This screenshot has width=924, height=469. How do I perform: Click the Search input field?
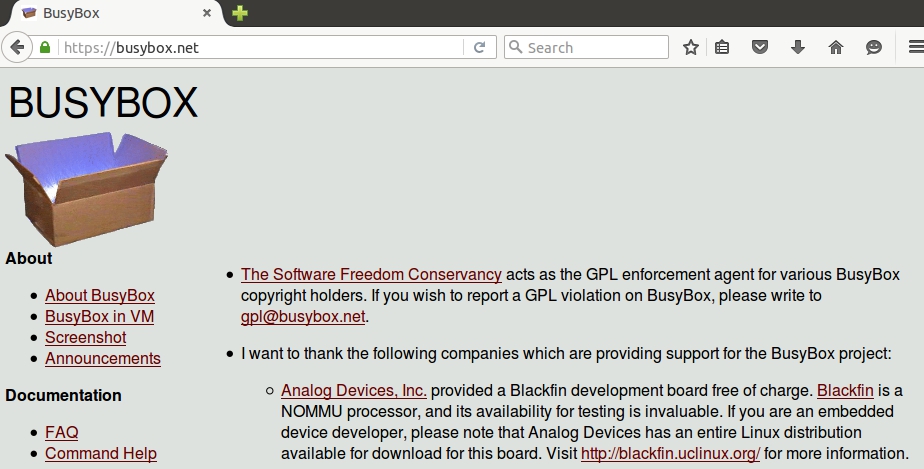tap(586, 47)
